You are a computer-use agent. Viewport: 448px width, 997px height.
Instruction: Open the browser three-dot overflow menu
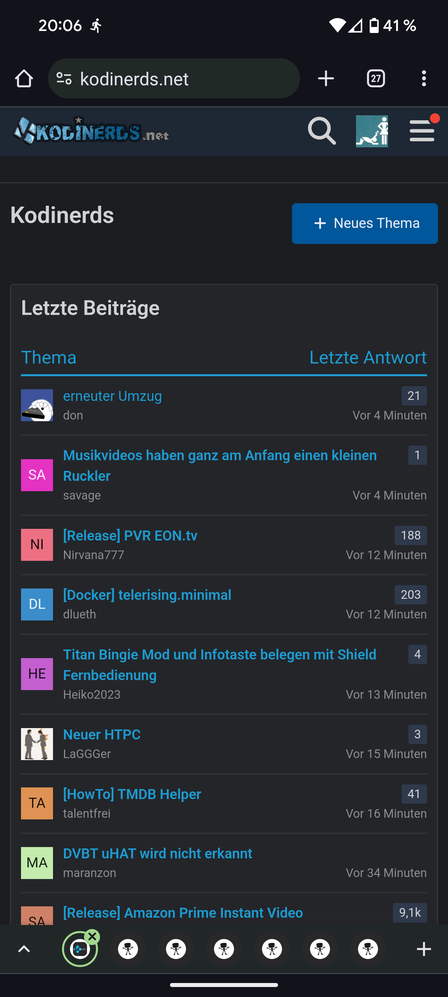click(424, 79)
